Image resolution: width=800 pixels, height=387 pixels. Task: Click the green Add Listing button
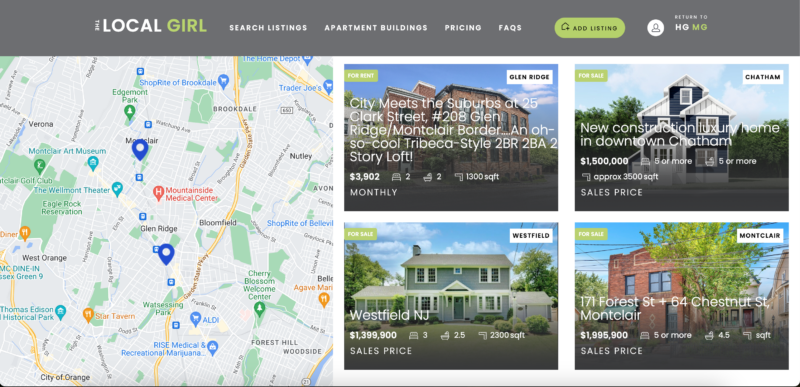[x=589, y=28]
